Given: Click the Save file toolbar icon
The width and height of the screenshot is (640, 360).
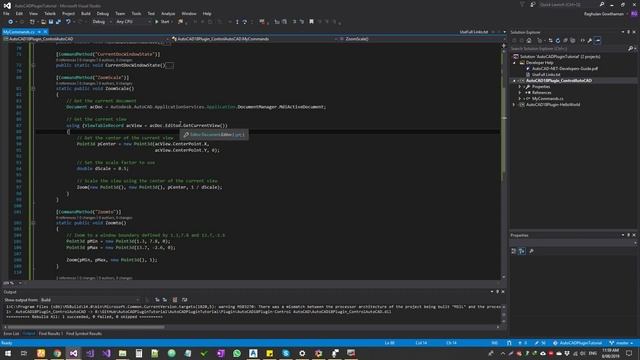Looking at the screenshot, I should point(51,22).
